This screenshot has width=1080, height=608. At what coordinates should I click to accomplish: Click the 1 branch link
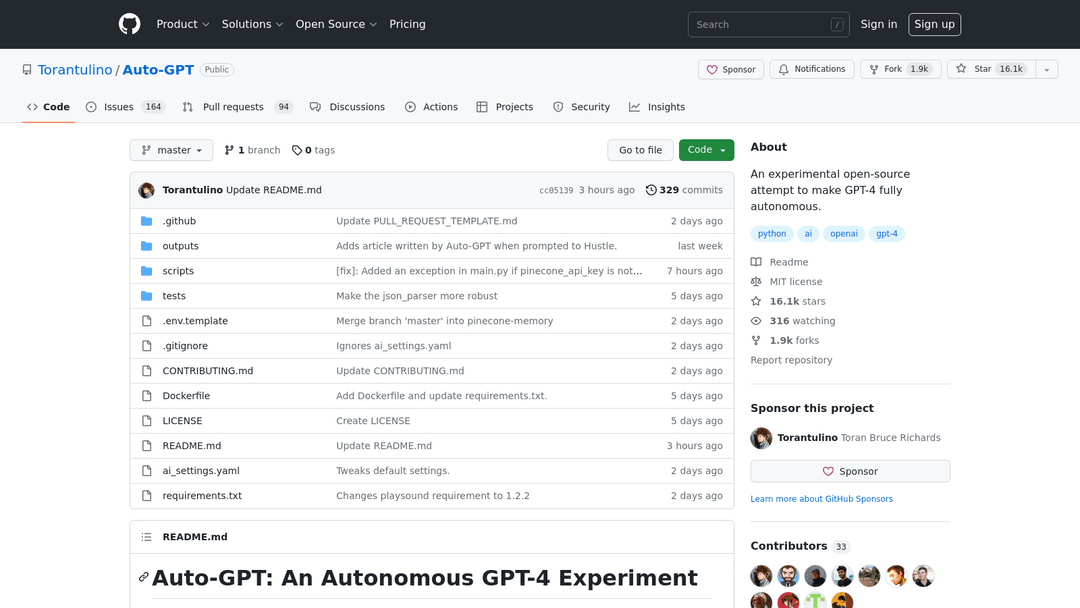(x=252, y=150)
